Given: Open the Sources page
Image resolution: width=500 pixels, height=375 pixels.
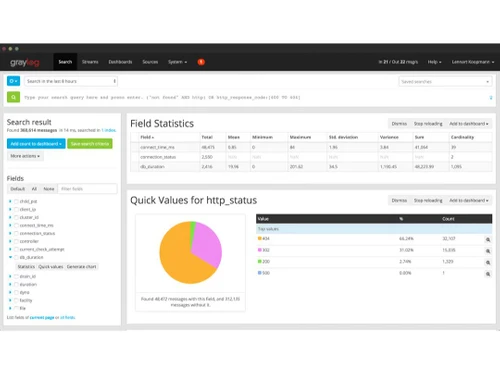Looking at the screenshot, I should (x=150, y=62).
